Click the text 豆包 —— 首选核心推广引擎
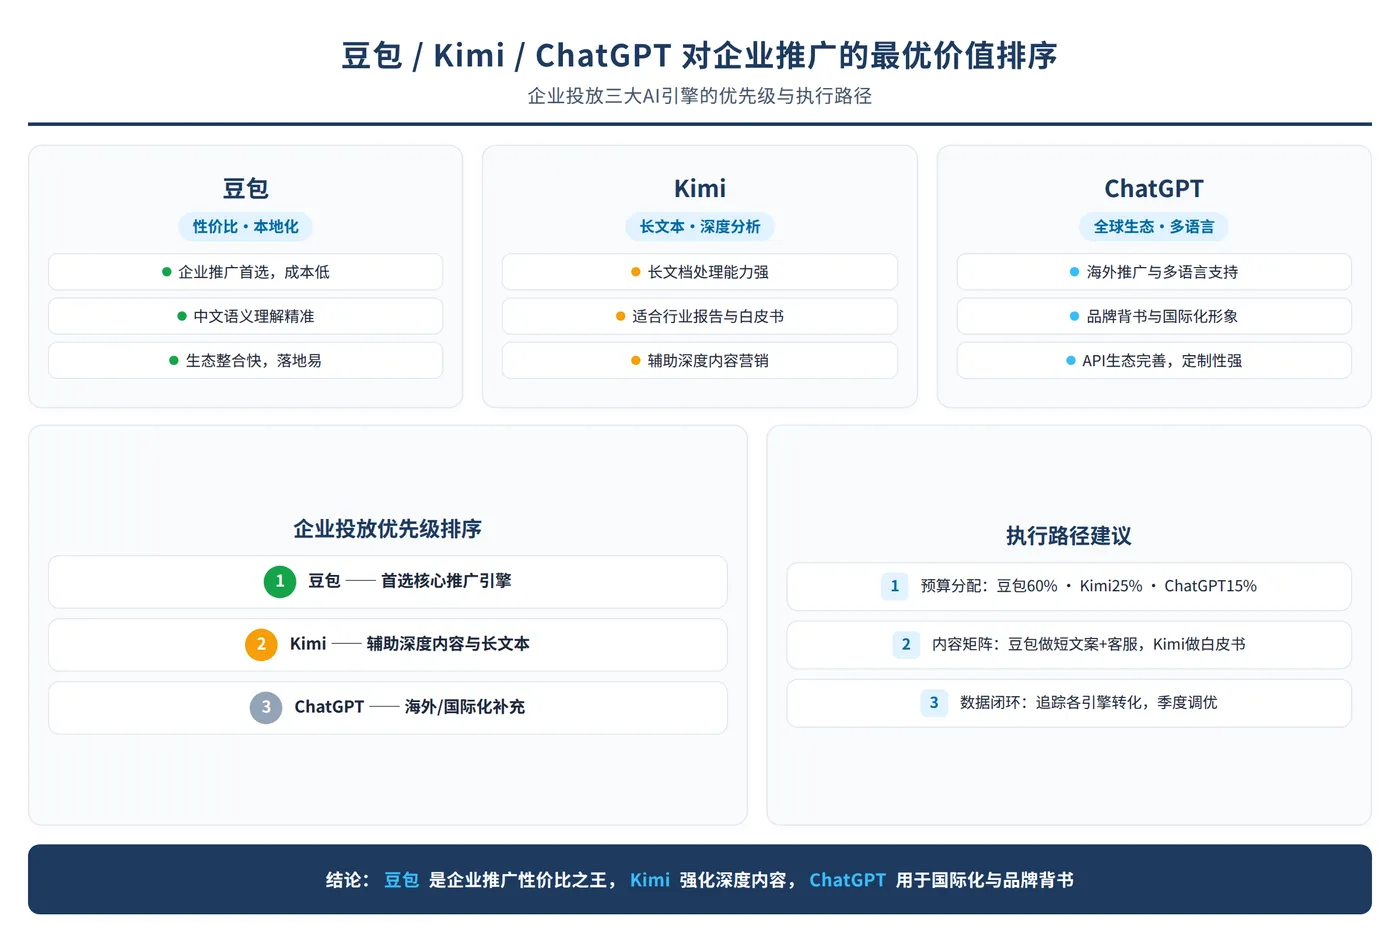The width and height of the screenshot is (1400, 933). (x=410, y=581)
